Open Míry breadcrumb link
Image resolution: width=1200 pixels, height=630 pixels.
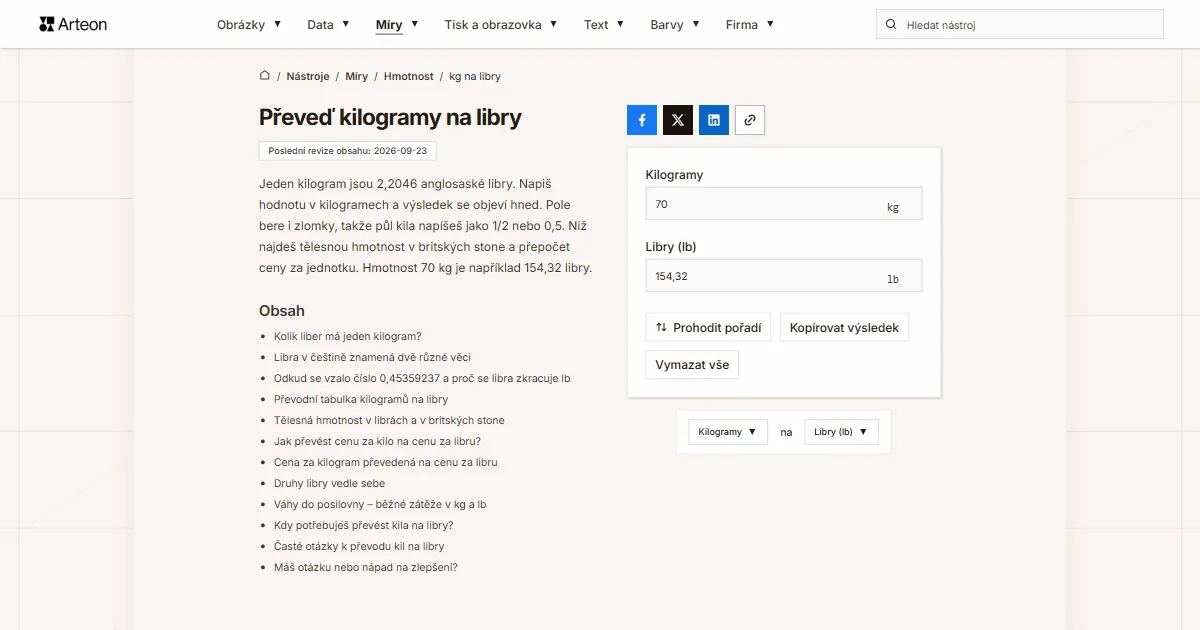pos(356,76)
